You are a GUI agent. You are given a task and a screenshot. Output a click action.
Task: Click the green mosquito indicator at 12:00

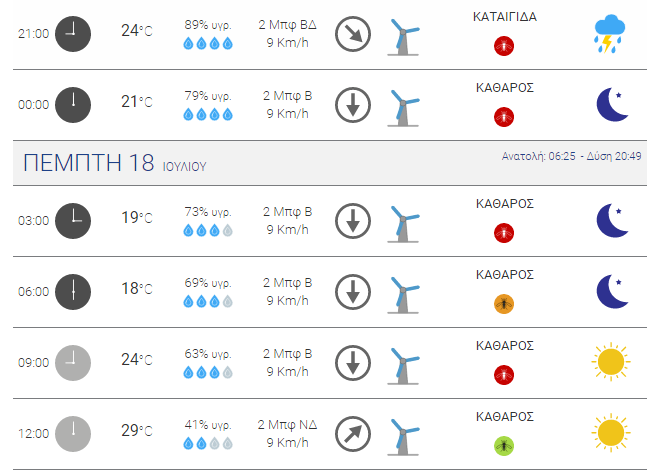(x=504, y=446)
